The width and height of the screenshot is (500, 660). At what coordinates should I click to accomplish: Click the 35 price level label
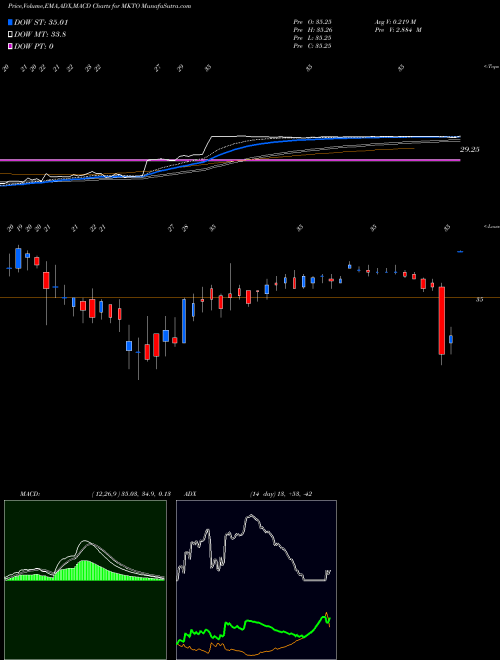pyautogui.click(x=479, y=300)
